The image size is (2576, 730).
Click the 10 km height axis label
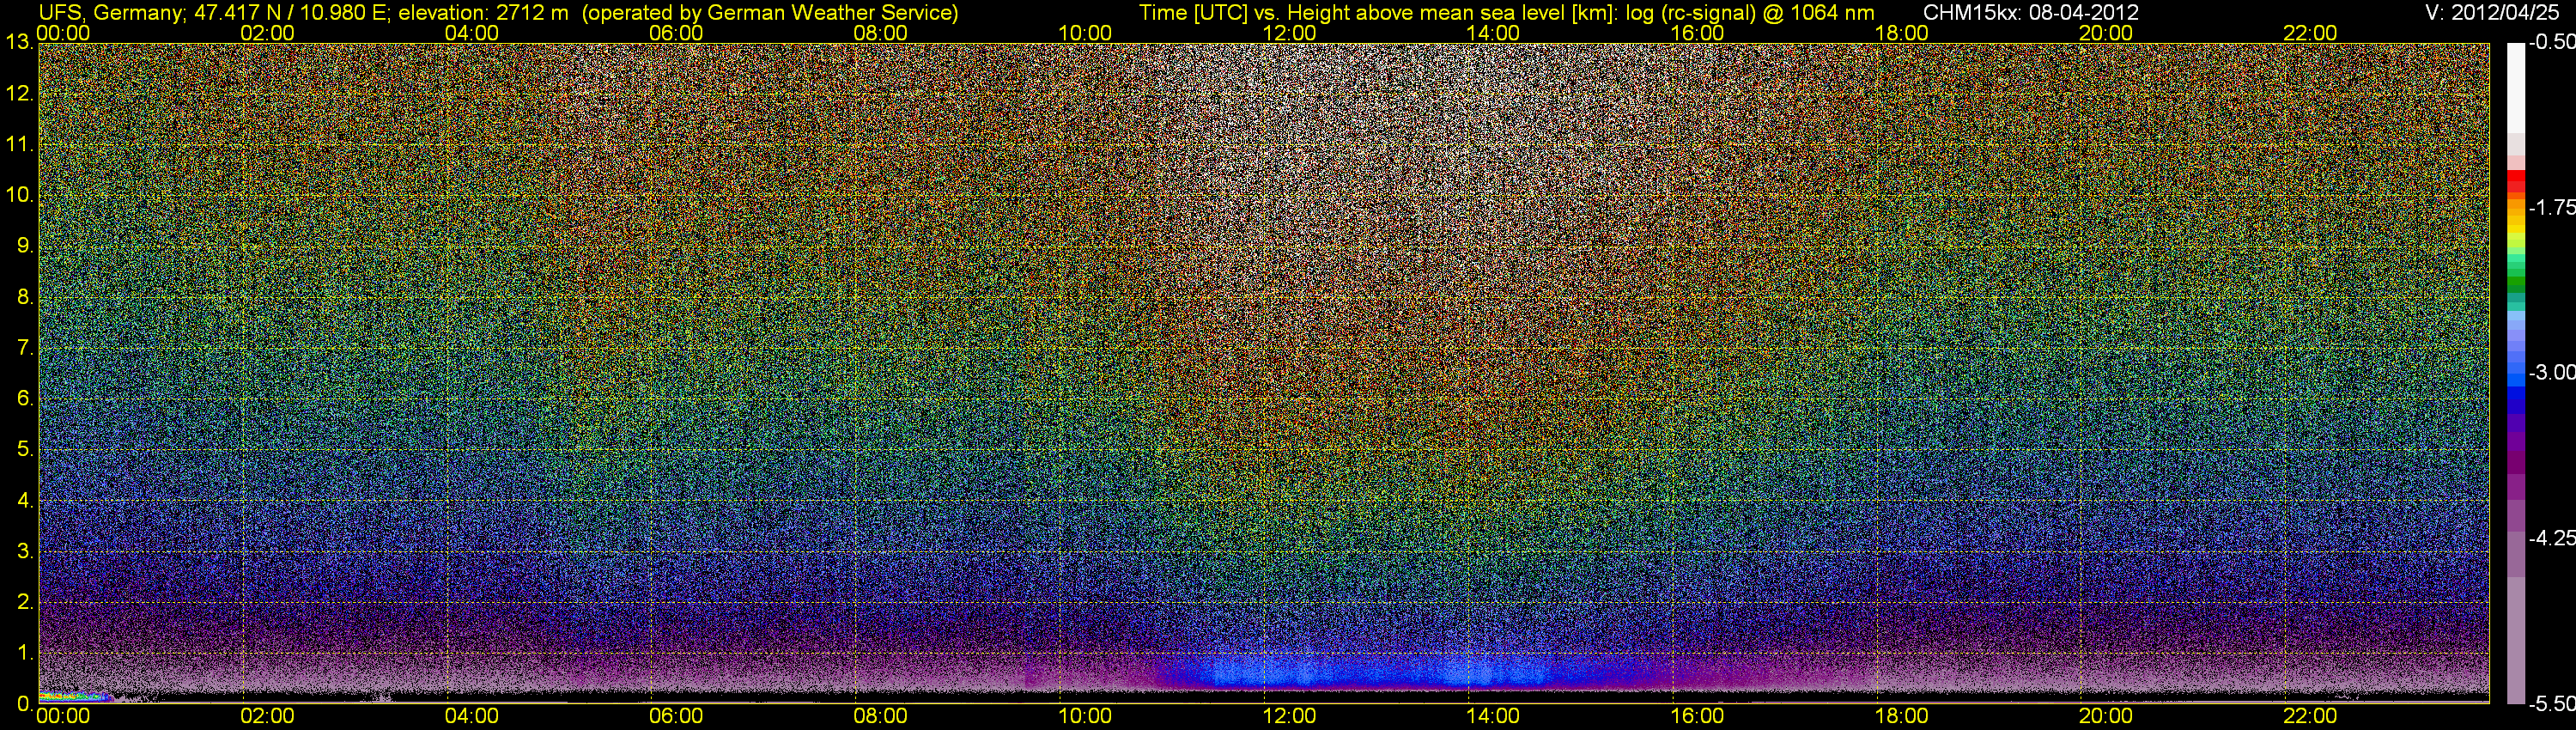tap(19, 195)
